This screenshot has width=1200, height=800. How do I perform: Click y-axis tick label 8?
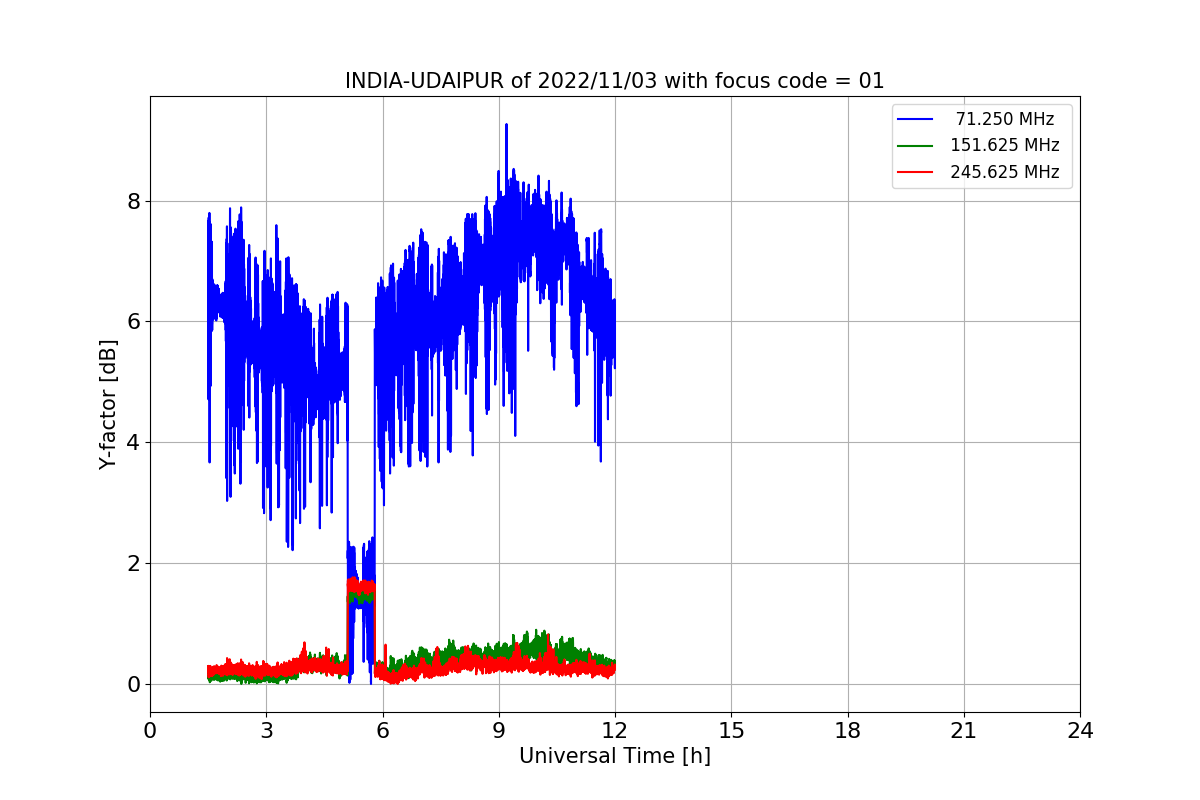click(x=134, y=201)
